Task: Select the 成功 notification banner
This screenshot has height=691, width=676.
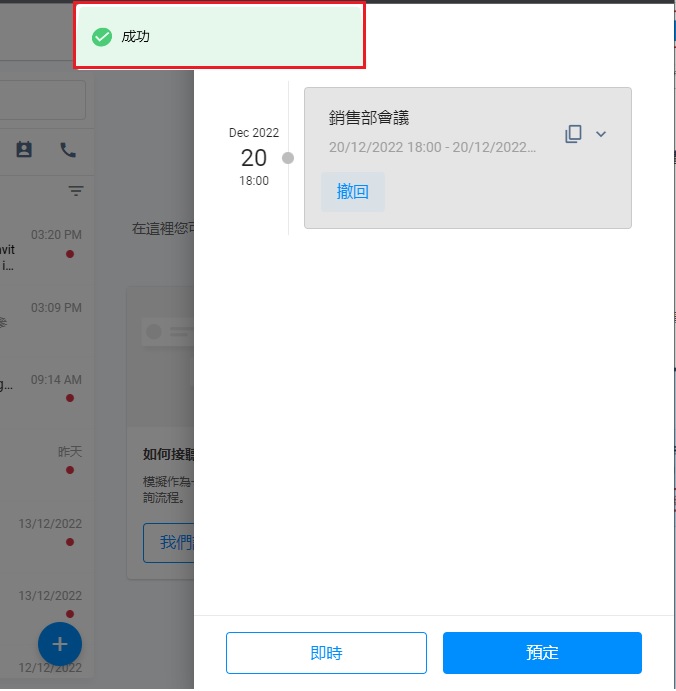Action: click(219, 36)
